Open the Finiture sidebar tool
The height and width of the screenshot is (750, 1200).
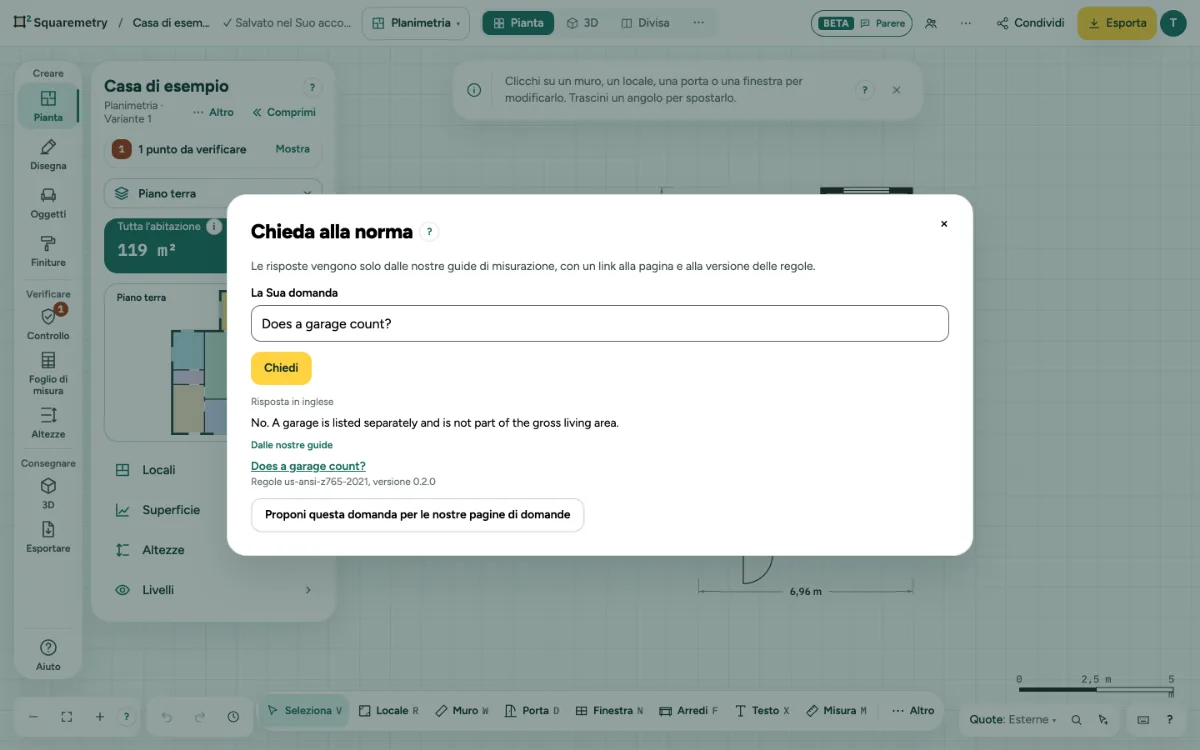click(x=48, y=251)
